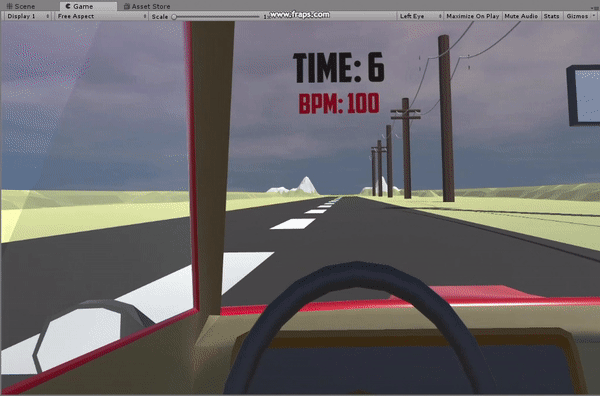Screen dimensions: 600x396
Task: Open the Display 1 dropdown
Action: click(28, 16)
